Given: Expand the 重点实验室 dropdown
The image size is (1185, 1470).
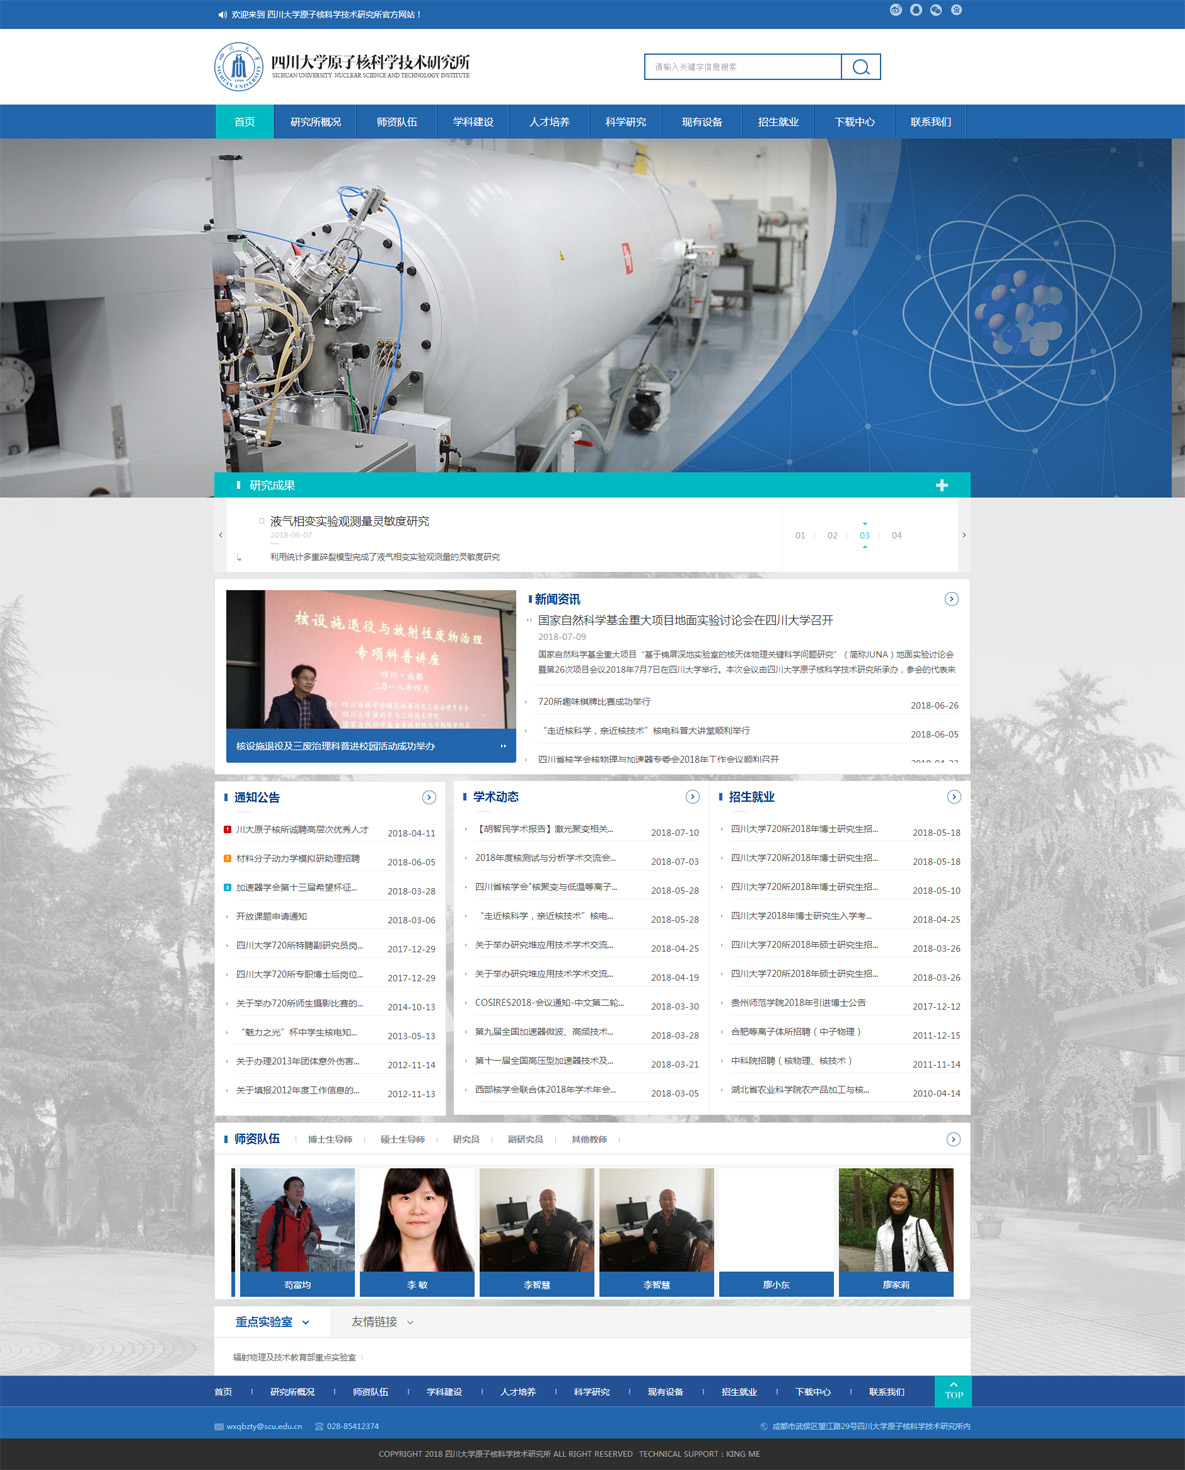Looking at the screenshot, I should pyautogui.click(x=272, y=1322).
